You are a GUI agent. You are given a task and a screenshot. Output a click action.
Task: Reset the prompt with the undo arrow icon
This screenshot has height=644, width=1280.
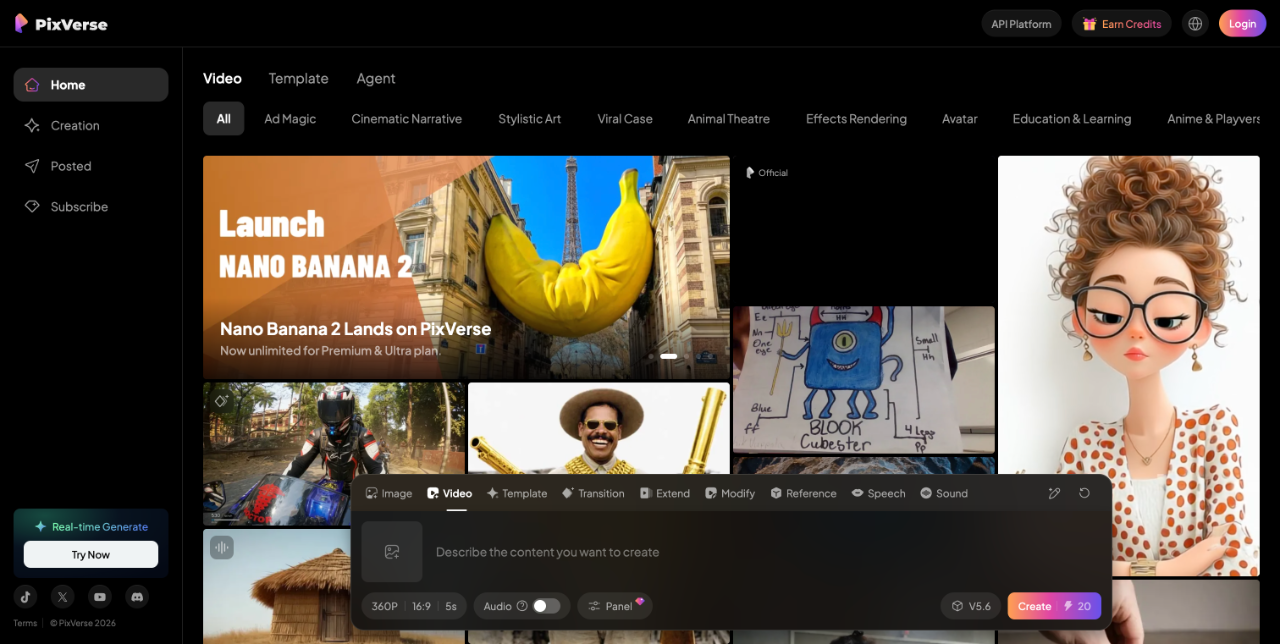pos(1084,493)
